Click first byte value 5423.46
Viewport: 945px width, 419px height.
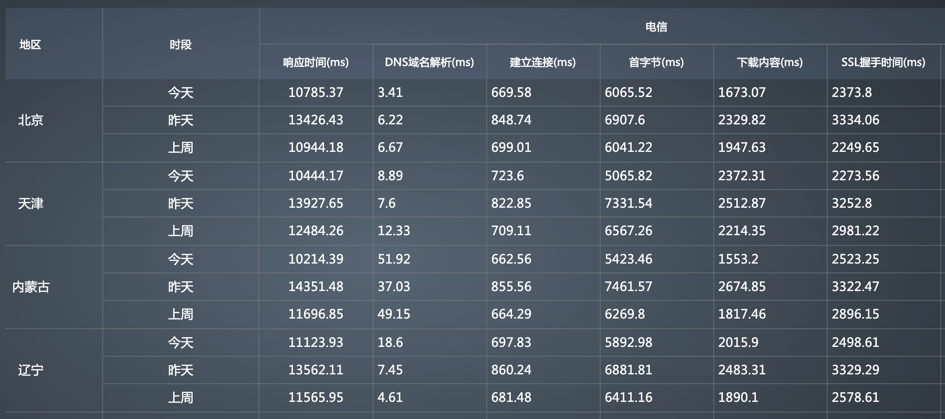click(x=629, y=259)
